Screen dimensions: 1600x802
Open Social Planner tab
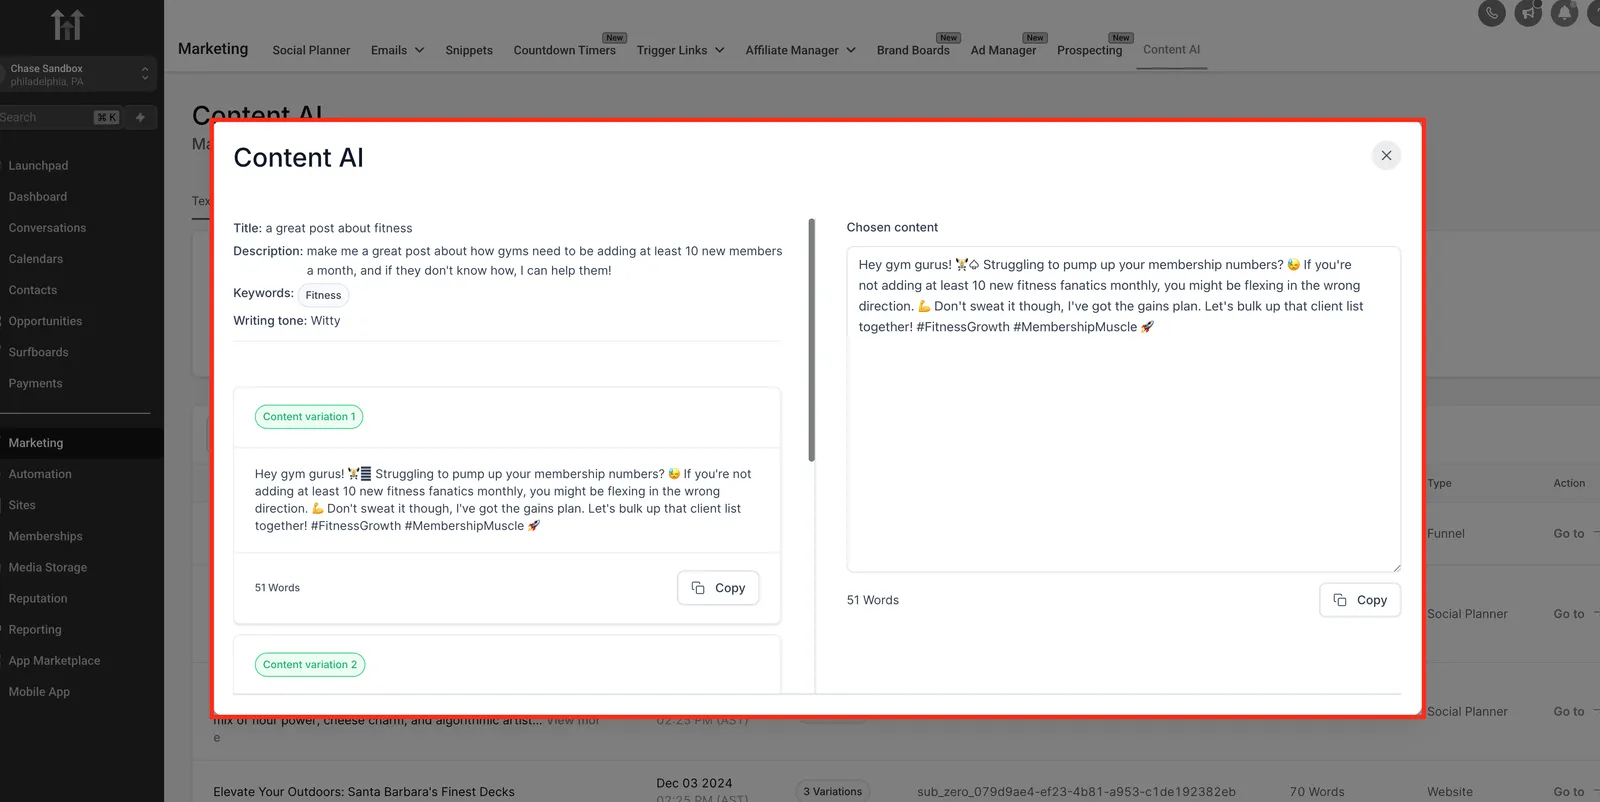(311, 50)
